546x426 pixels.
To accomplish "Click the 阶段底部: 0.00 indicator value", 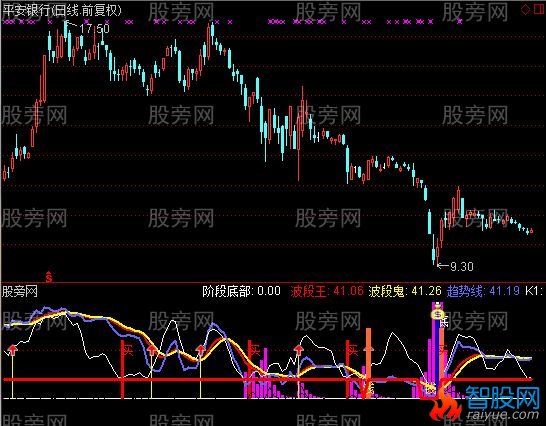I will point(241,291).
